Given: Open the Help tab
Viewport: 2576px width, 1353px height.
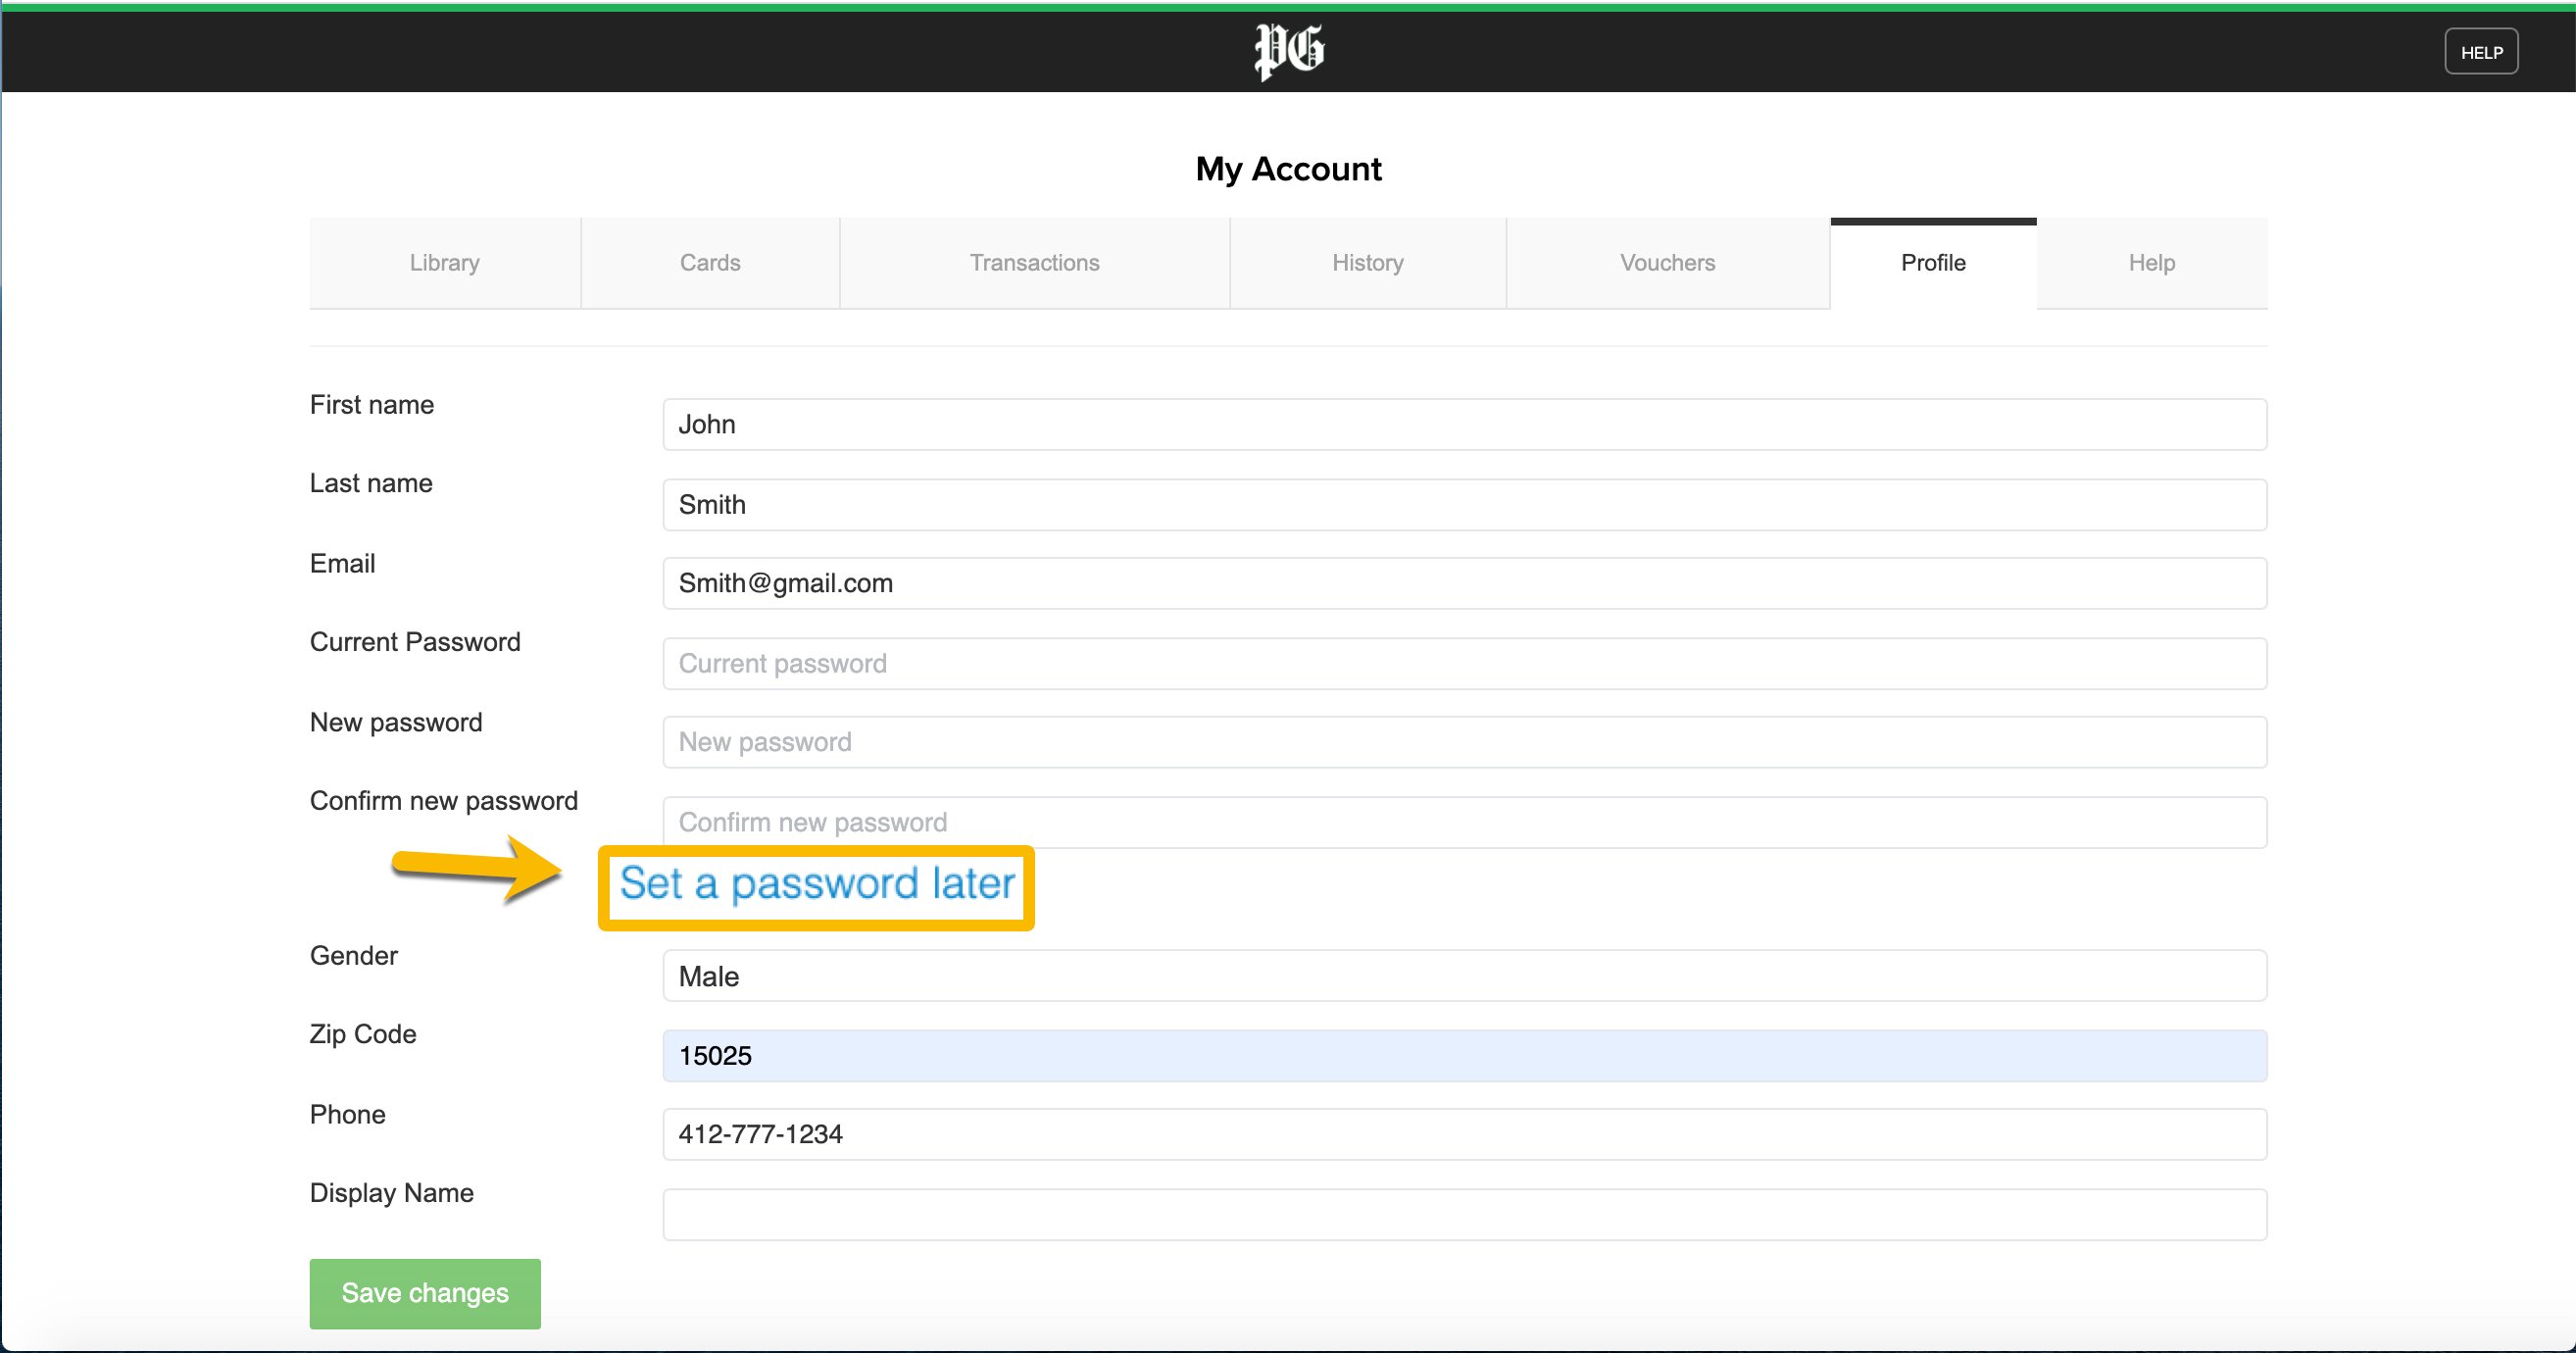Looking at the screenshot, I should (x=2151, y=263).
